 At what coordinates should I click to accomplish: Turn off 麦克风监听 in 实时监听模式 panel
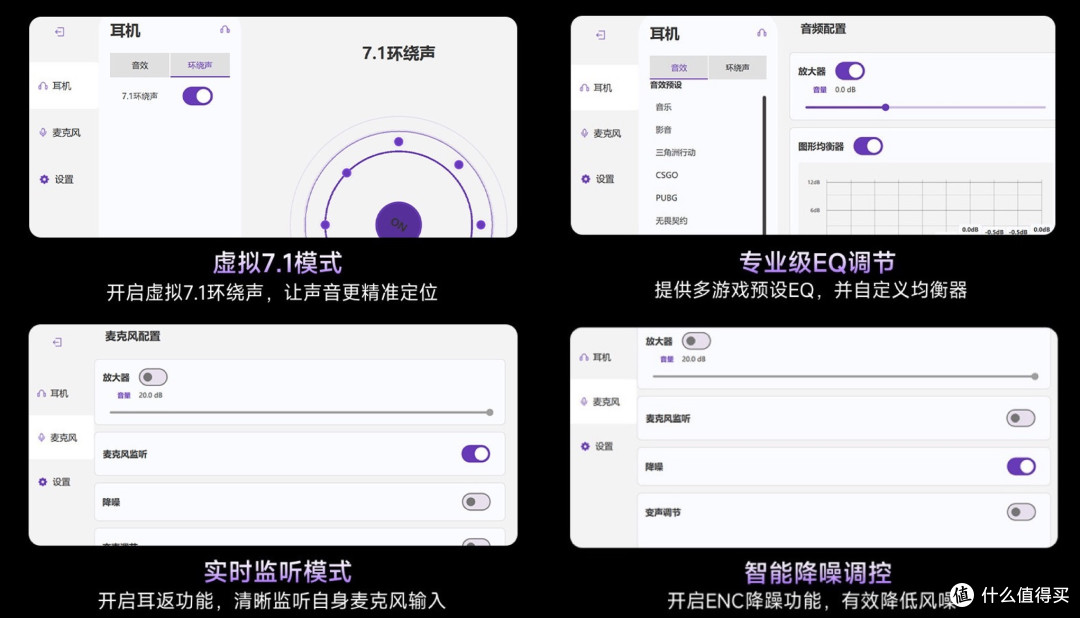(476, 453)
